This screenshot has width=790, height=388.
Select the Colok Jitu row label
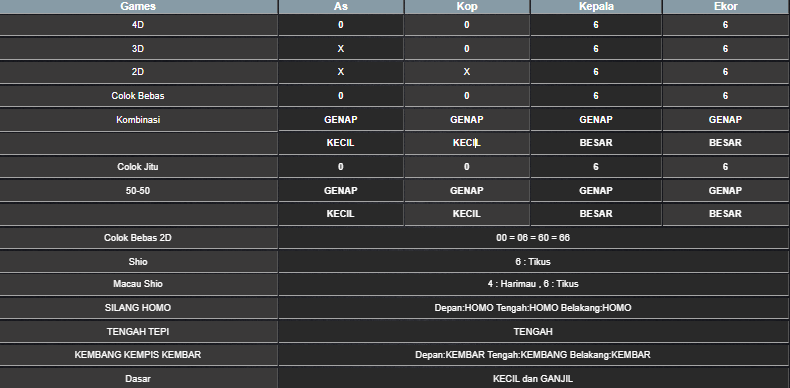pos(138,167)
